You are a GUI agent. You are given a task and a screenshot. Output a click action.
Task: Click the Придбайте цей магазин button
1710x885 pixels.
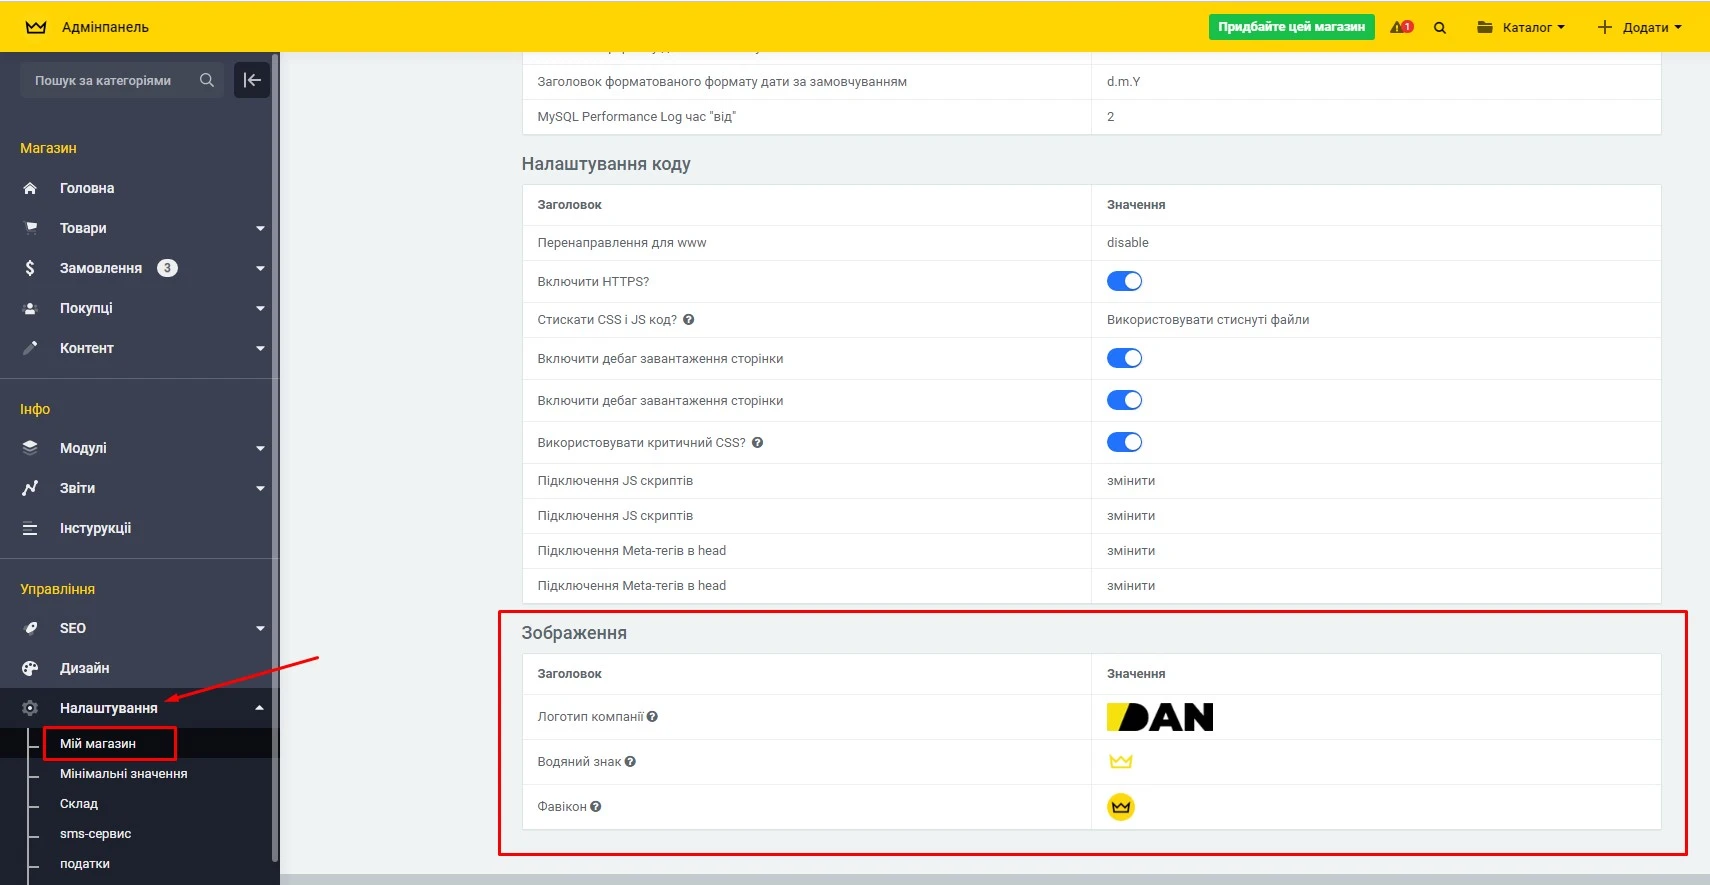[1291, 27]
